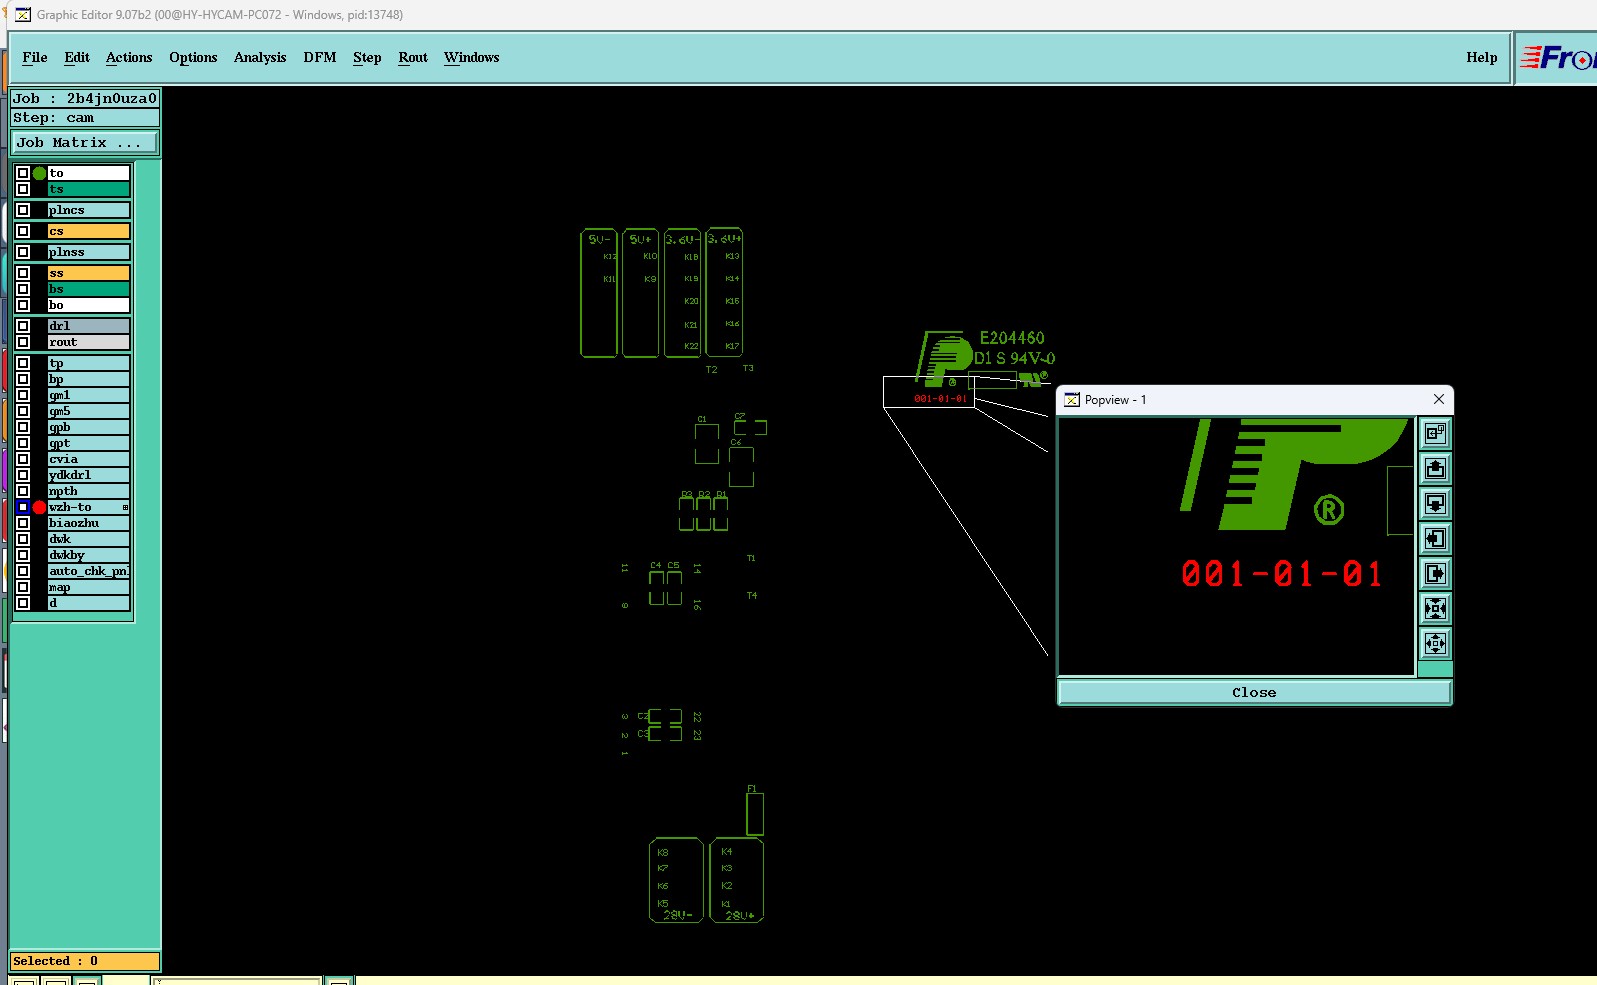This screenshot has width=1597, height=985.
Task: Select the 'map' layer name
Action: point(89,587)
